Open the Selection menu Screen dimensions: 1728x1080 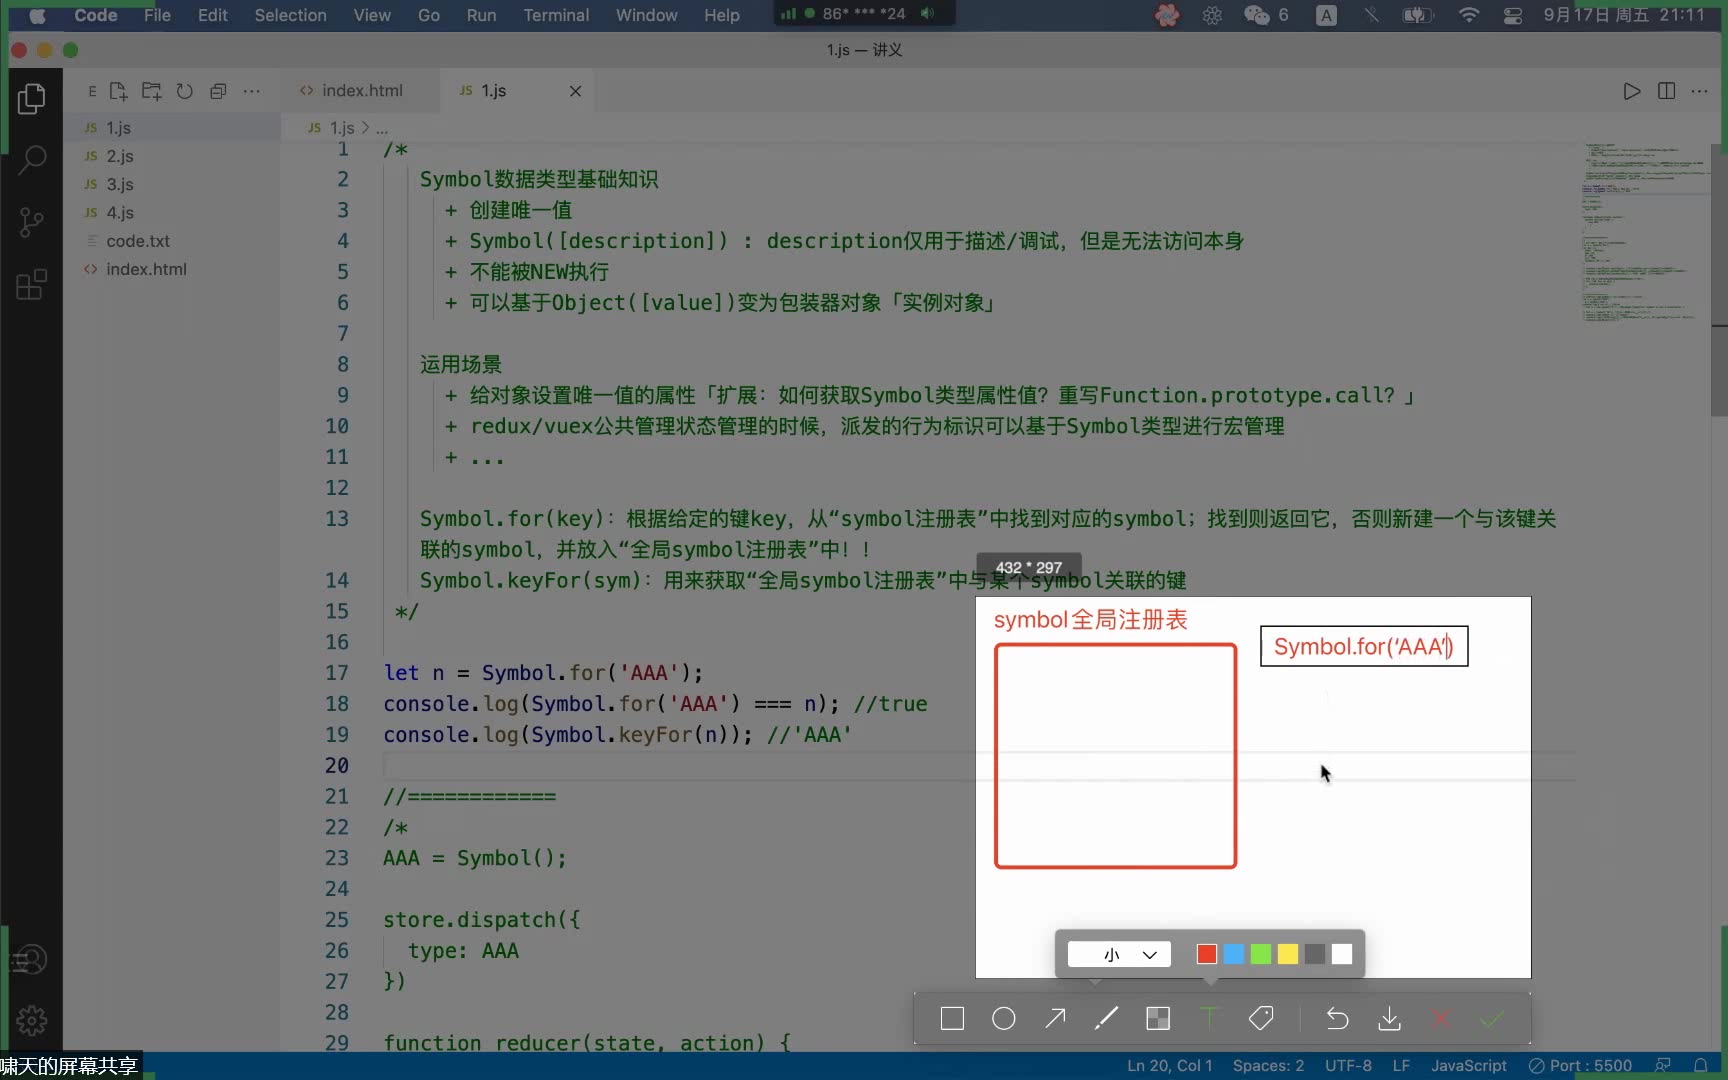tap(290, 15)
